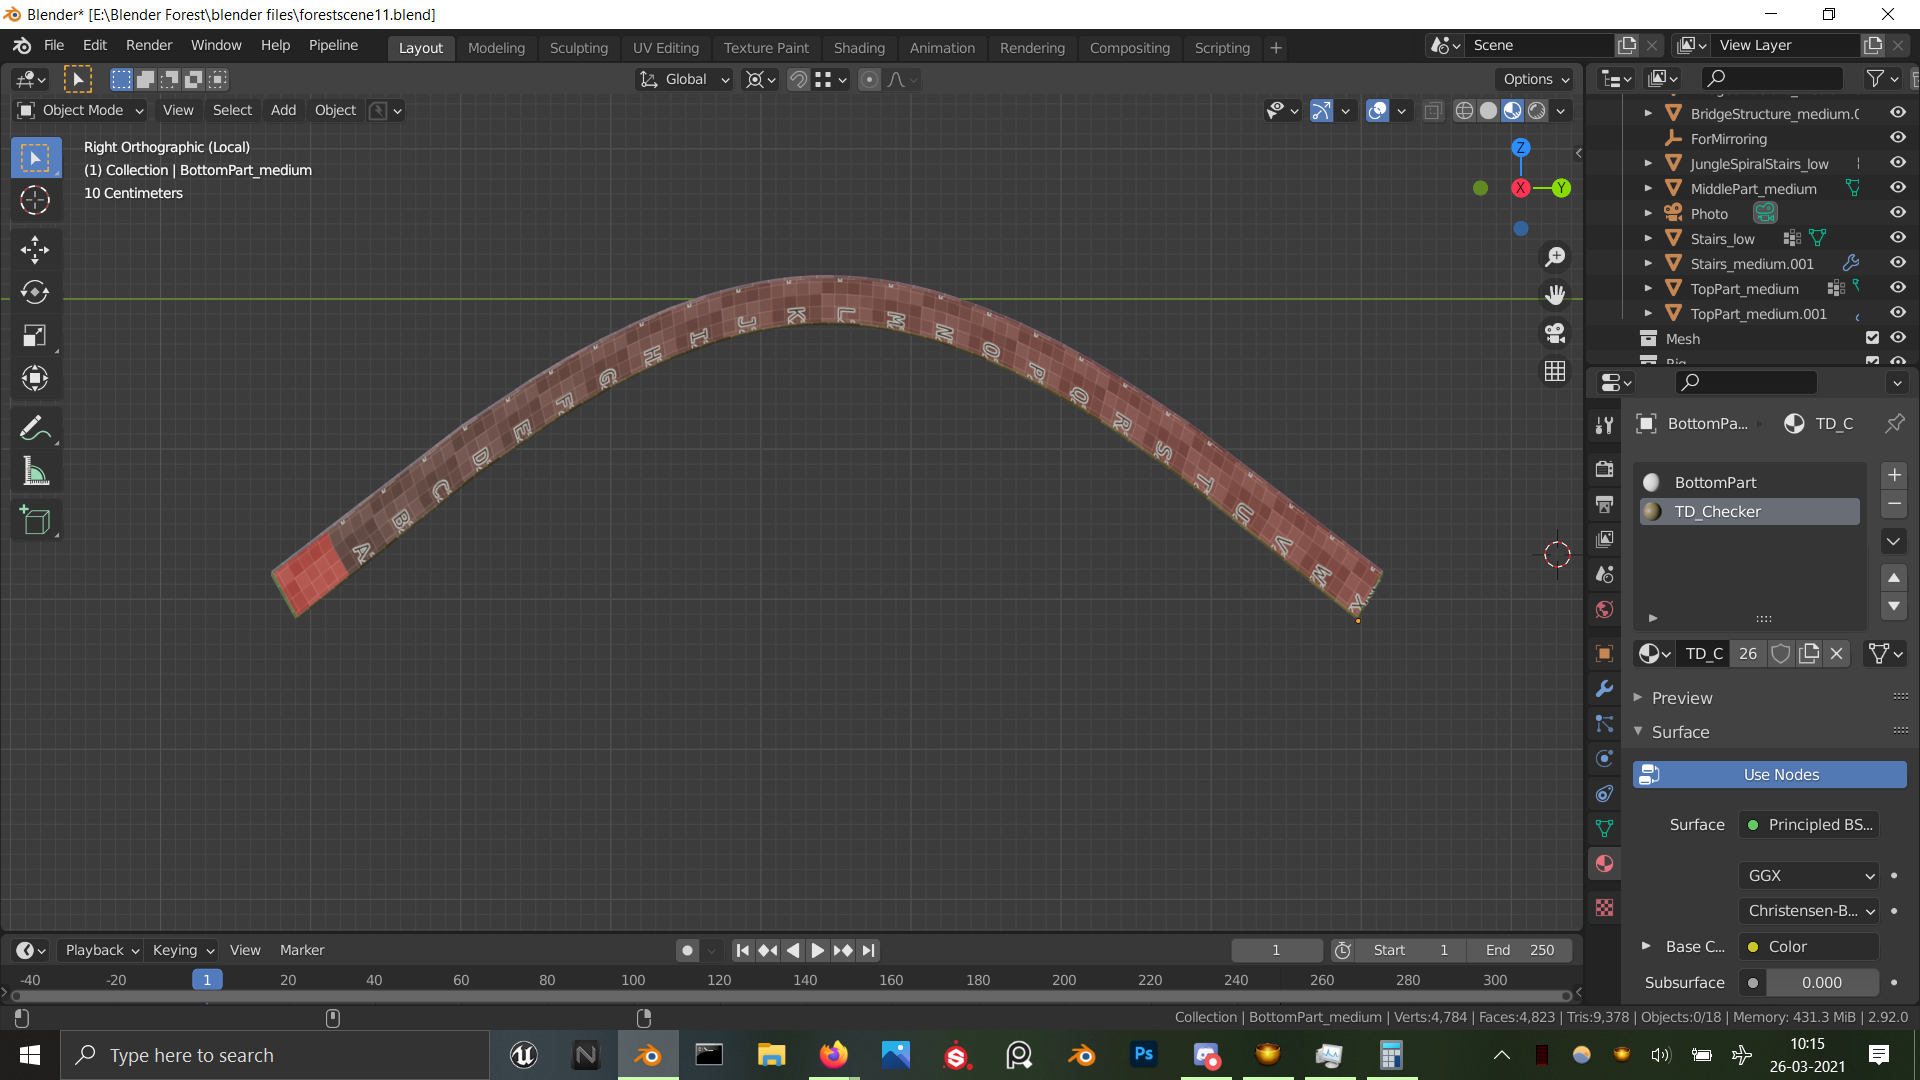Open the Tool properties tab

[x=1604, y=425]
